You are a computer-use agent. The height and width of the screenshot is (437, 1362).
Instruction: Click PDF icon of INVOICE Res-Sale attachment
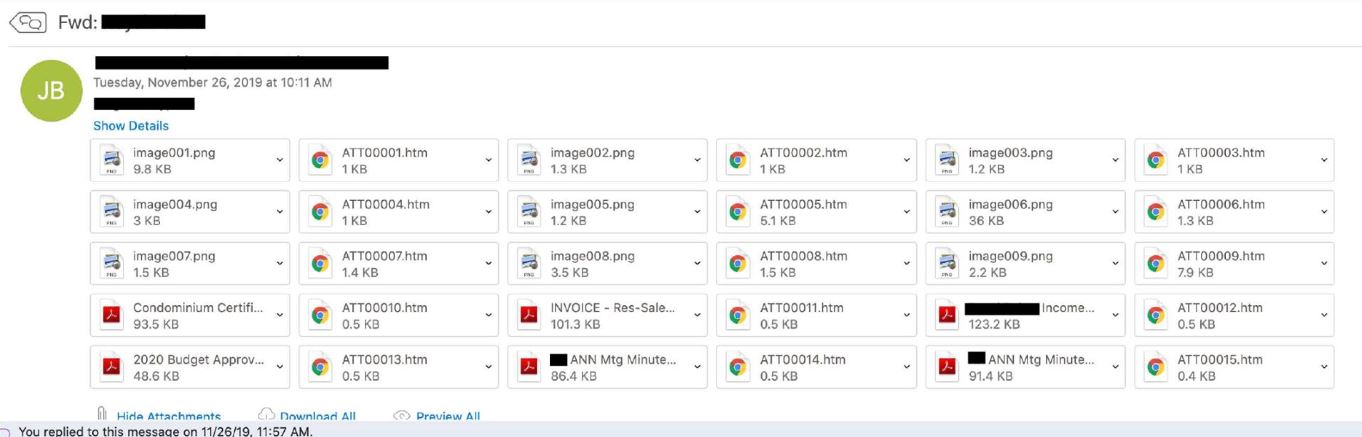529,315
